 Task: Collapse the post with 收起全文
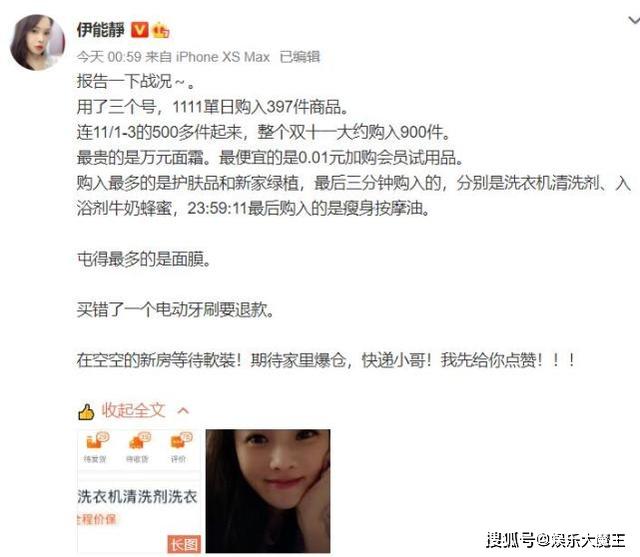pos(133,411)
